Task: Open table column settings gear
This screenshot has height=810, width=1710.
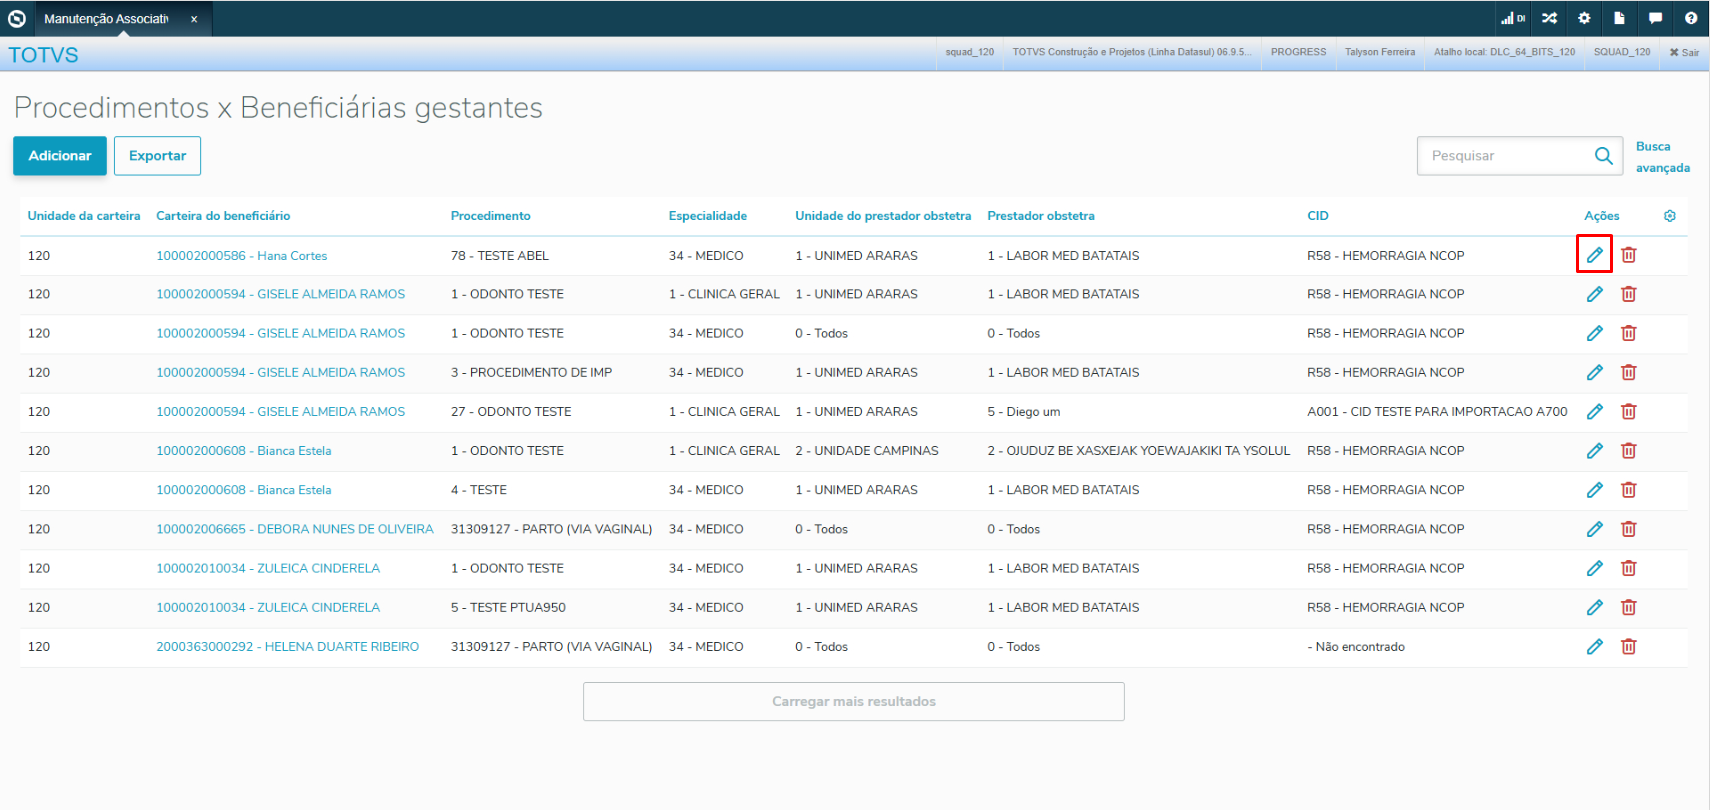Action: [x=1669, y=216]
